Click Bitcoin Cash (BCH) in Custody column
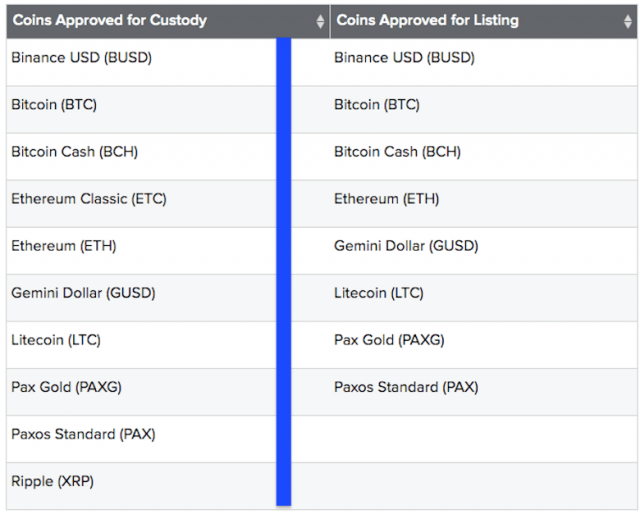This screenshot has width=640, height=514. [x=74, y=152]
